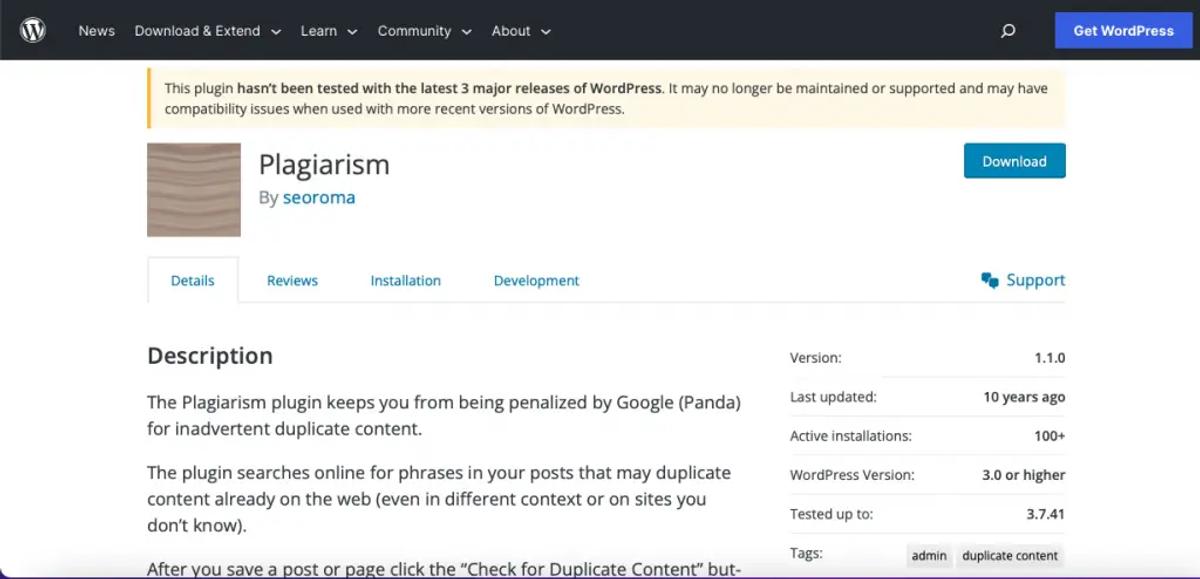Image resolution: width=1200 pixels, height=579 pixels.
Task: Click the 'Tested up to:' label
Action: (x=831, y=514)
